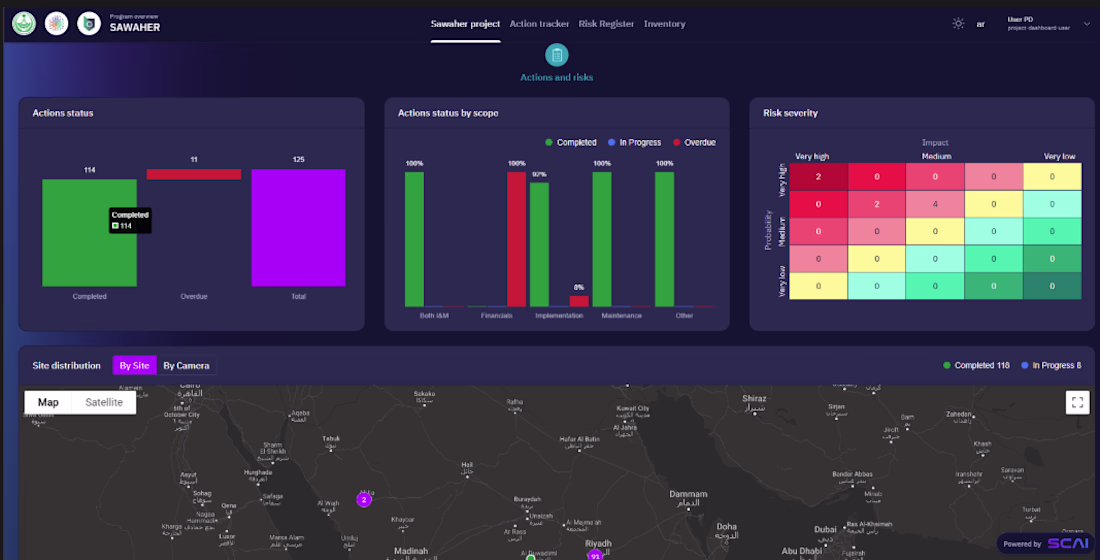The height and width of the screenshot is (560, 1100).
Task: Click the Riyadh city label on map
Action: click(x=598, y=543)
